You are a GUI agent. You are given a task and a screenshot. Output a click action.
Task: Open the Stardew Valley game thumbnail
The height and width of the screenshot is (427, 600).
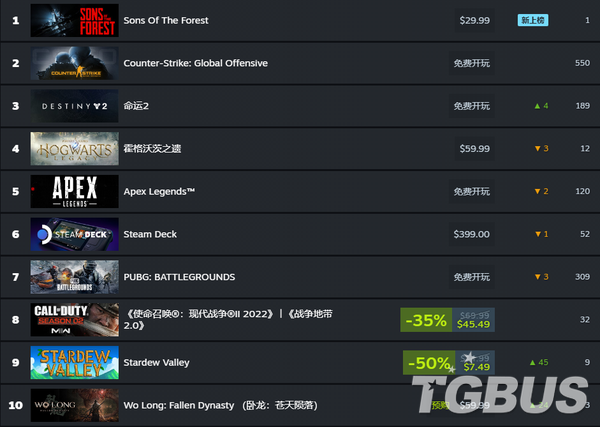coord(75,362)
